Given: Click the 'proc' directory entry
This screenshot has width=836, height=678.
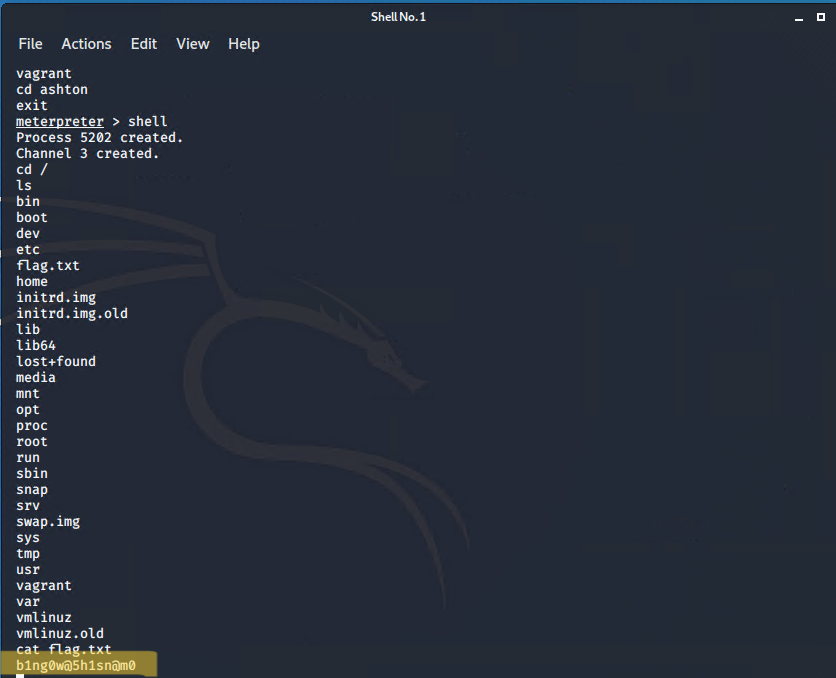Looking at the screenshot, I should click(32, 426).
